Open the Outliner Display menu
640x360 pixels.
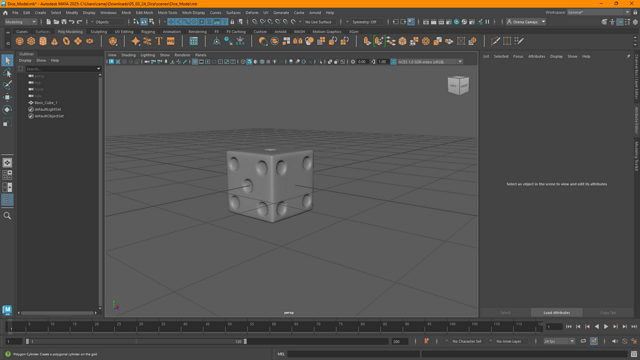tap(25, 60)
